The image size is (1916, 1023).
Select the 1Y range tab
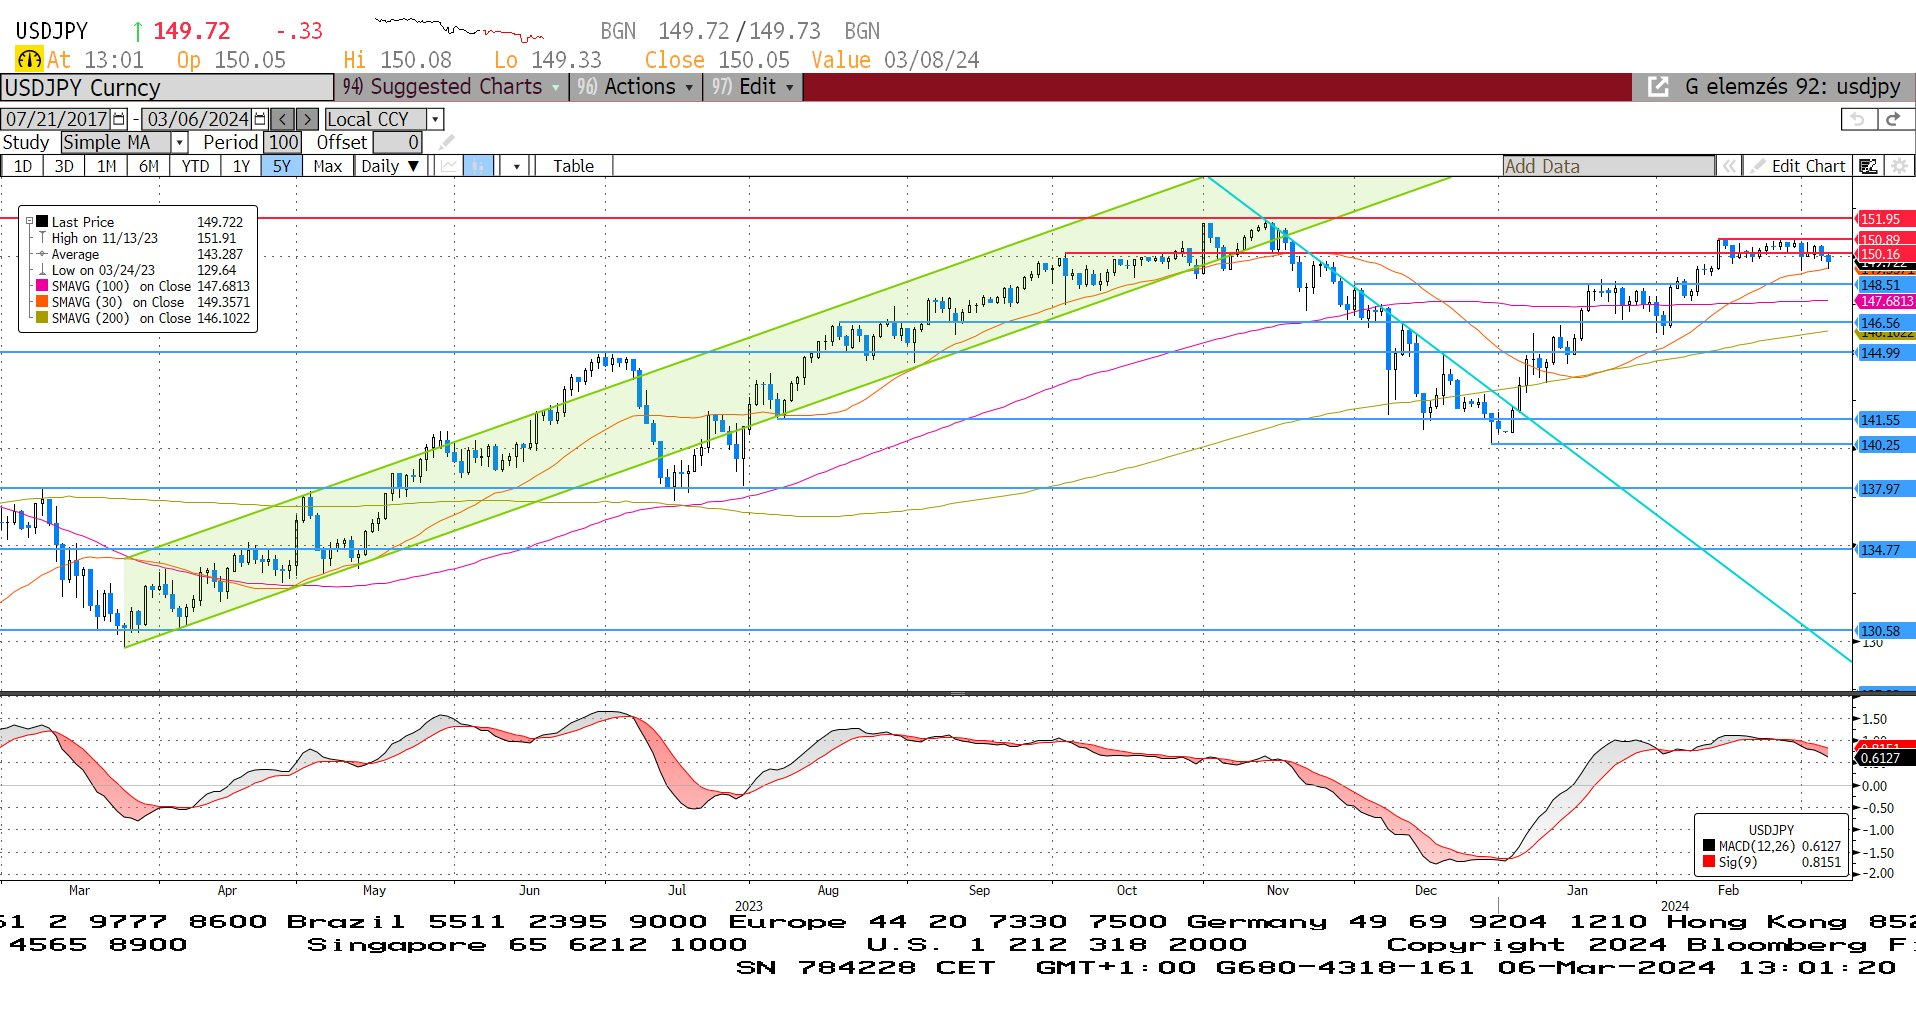pos(241,166)
